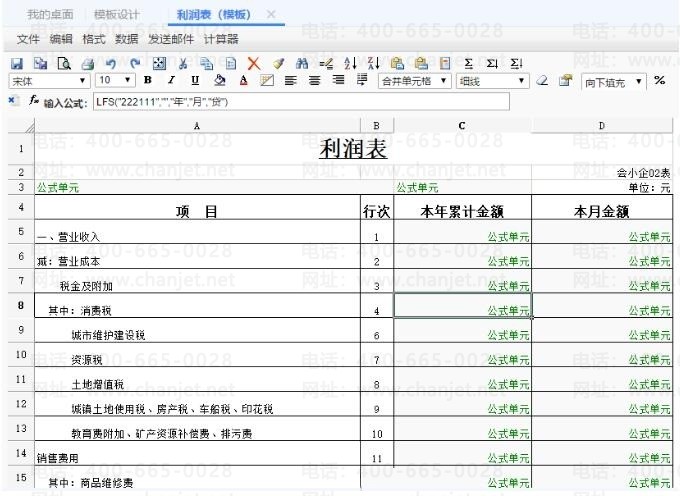Click the 销售费用 cell
The image size is (680, 496).
click(x=197, y=454)
